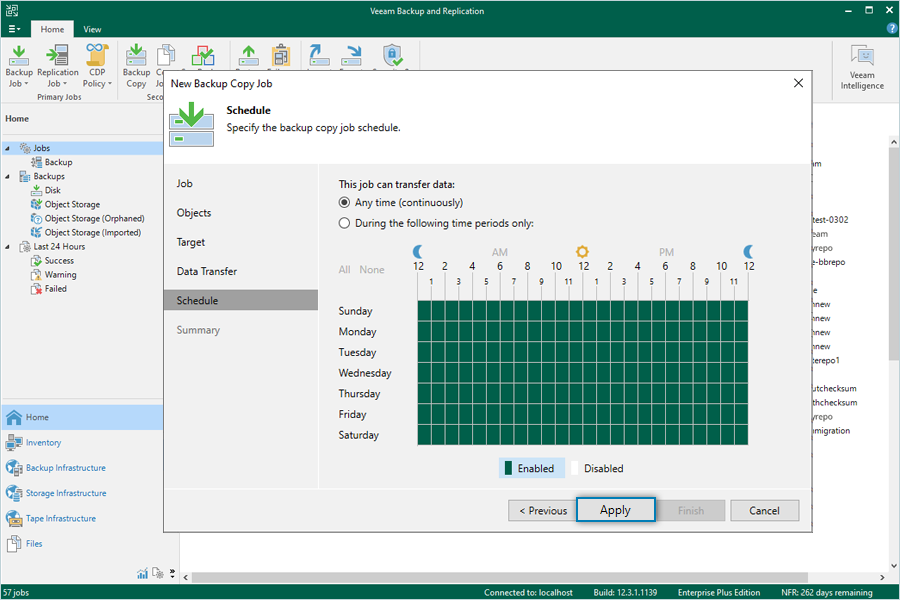Click the Replication Job ribbon icon
The height and width of the screenshot is (600, 900).
click(57, 65)
